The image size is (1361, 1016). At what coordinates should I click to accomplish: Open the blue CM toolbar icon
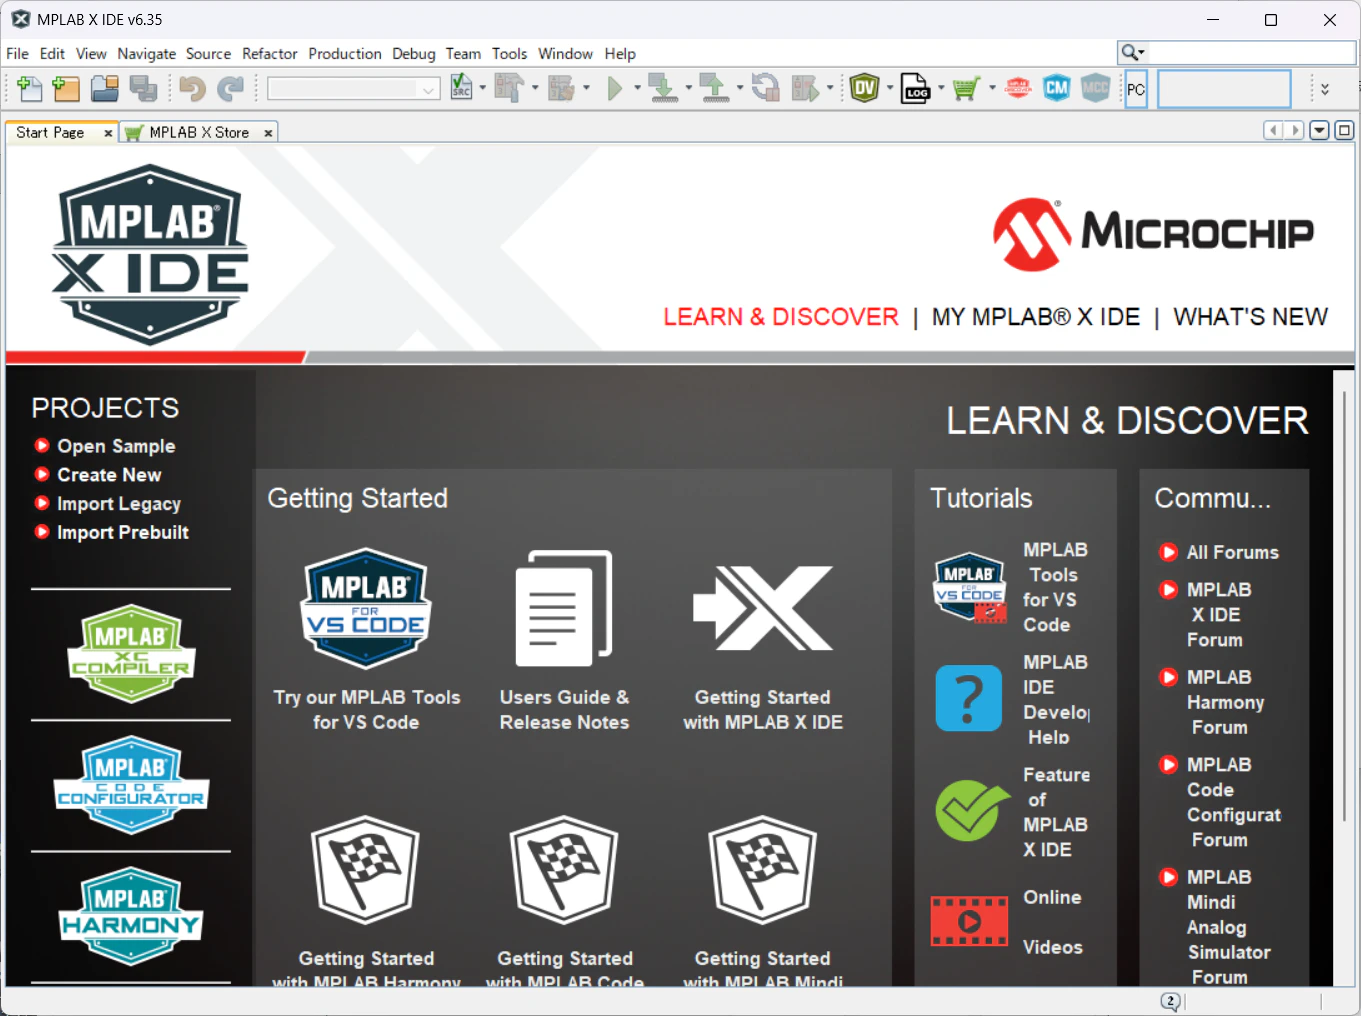click(x=1057, y=88)
